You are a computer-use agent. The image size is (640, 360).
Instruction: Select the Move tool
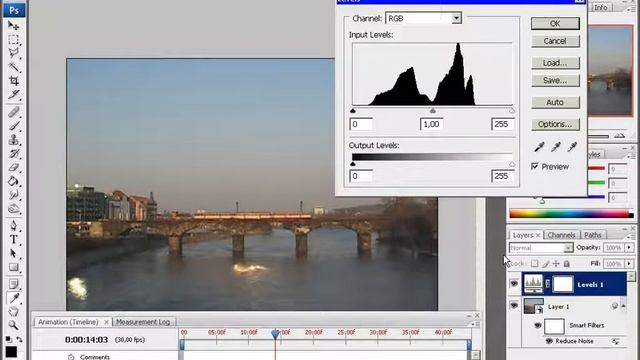(x=13, y=26)
